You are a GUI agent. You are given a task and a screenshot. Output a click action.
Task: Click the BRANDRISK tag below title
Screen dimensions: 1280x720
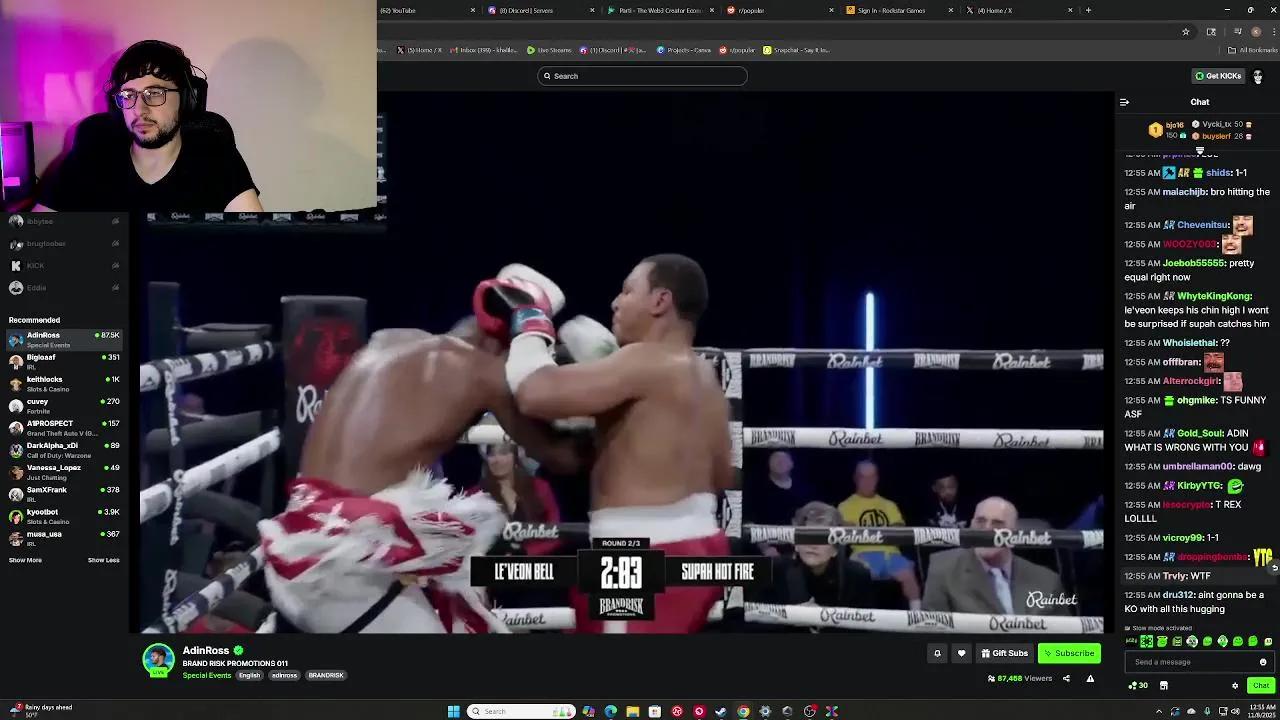click(x=326, y=675)
